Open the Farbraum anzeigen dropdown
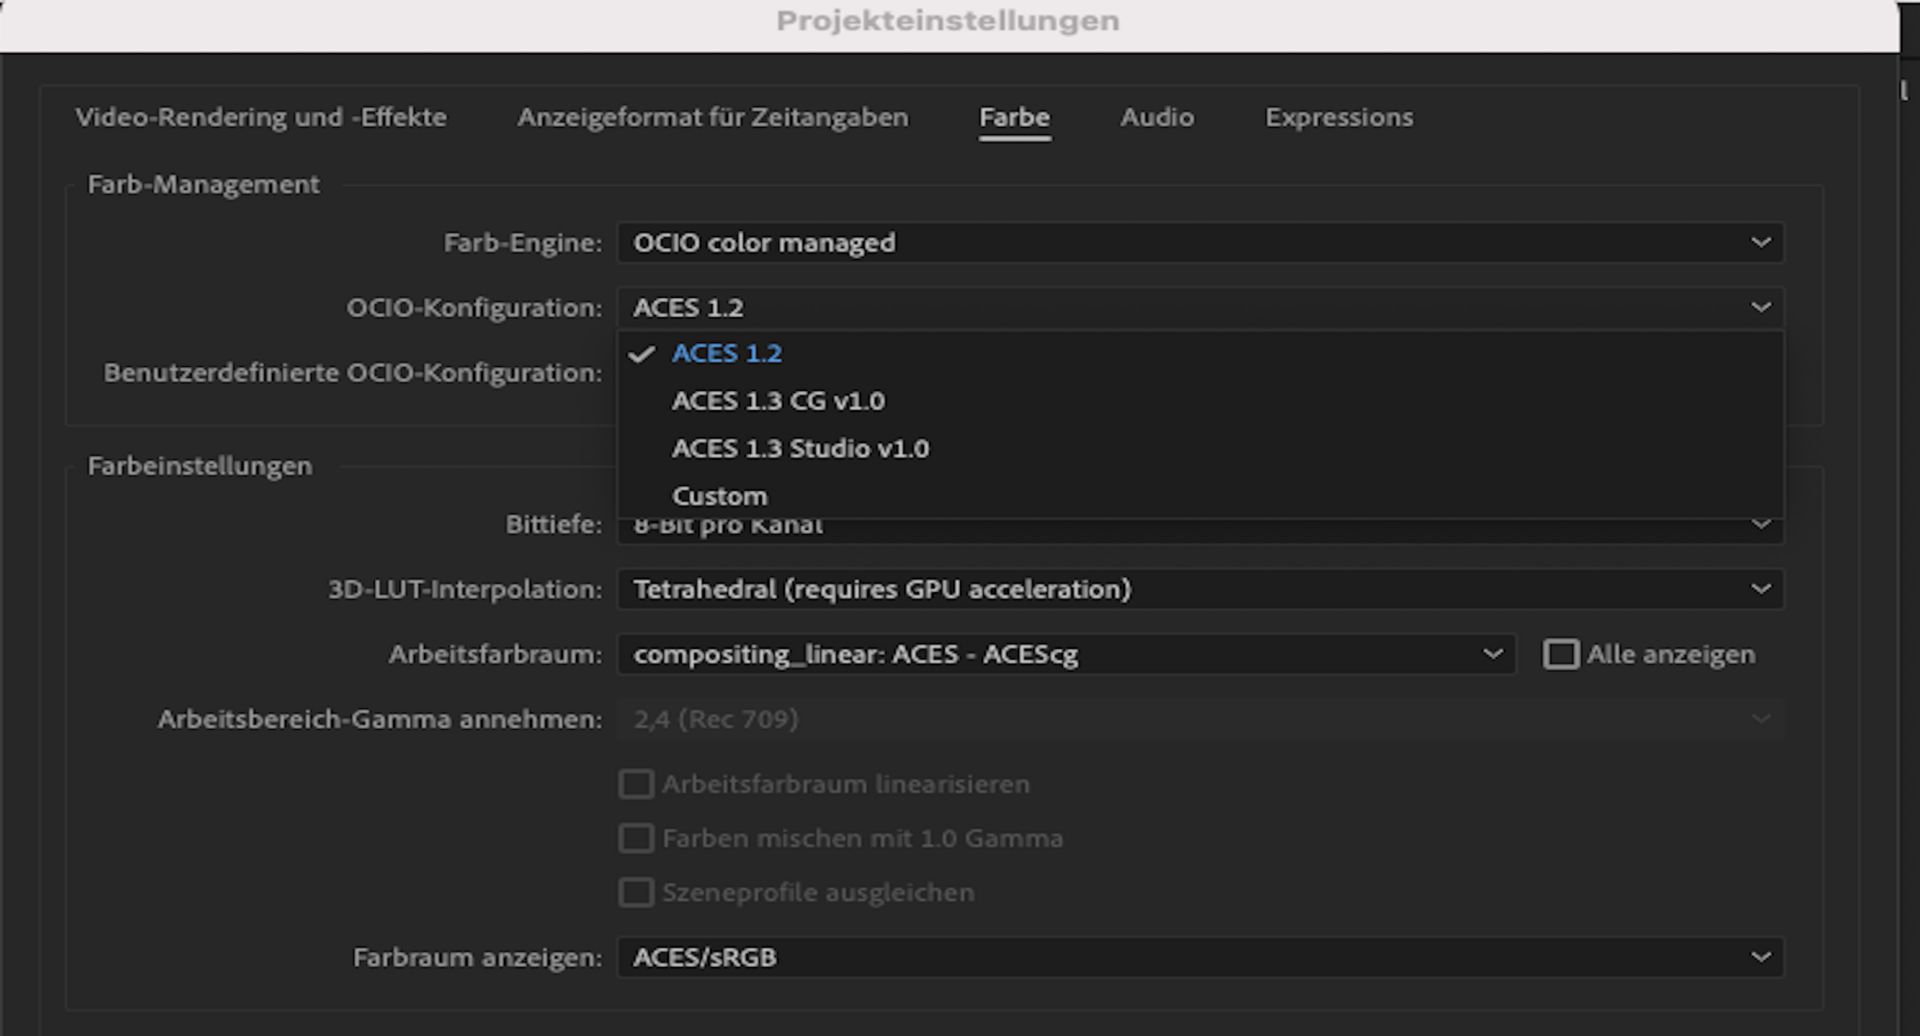1920x1036 pixels. [x=1200, y=957]
